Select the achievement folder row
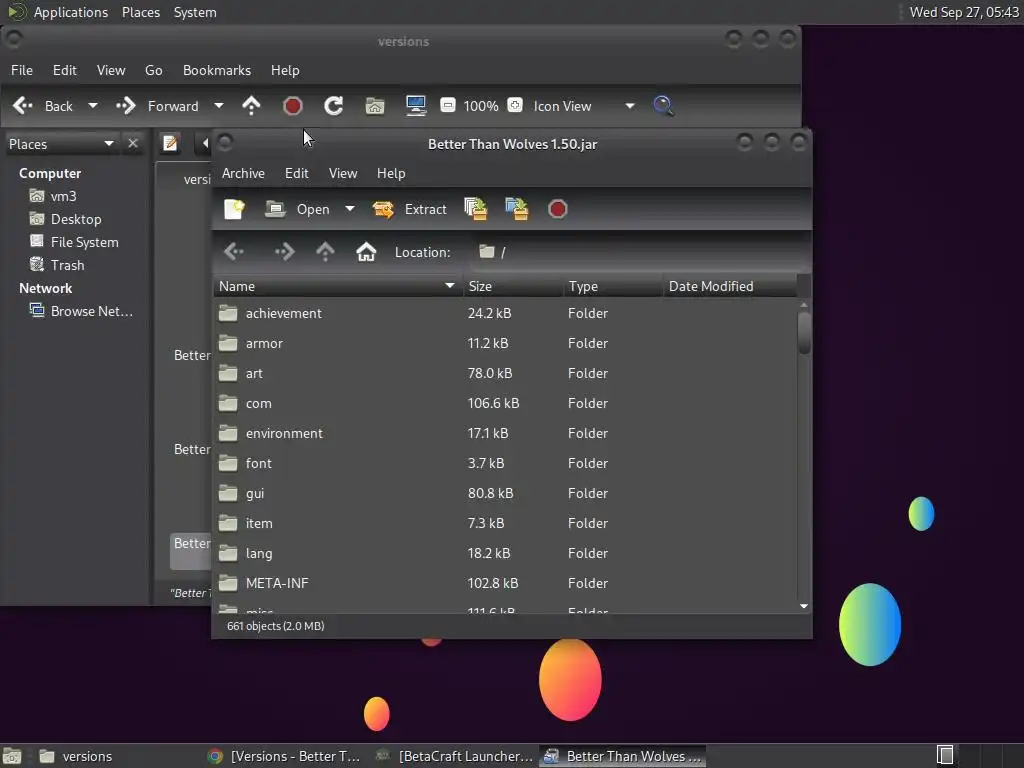This screenshot has width=1024, height=768. (505, 313)
